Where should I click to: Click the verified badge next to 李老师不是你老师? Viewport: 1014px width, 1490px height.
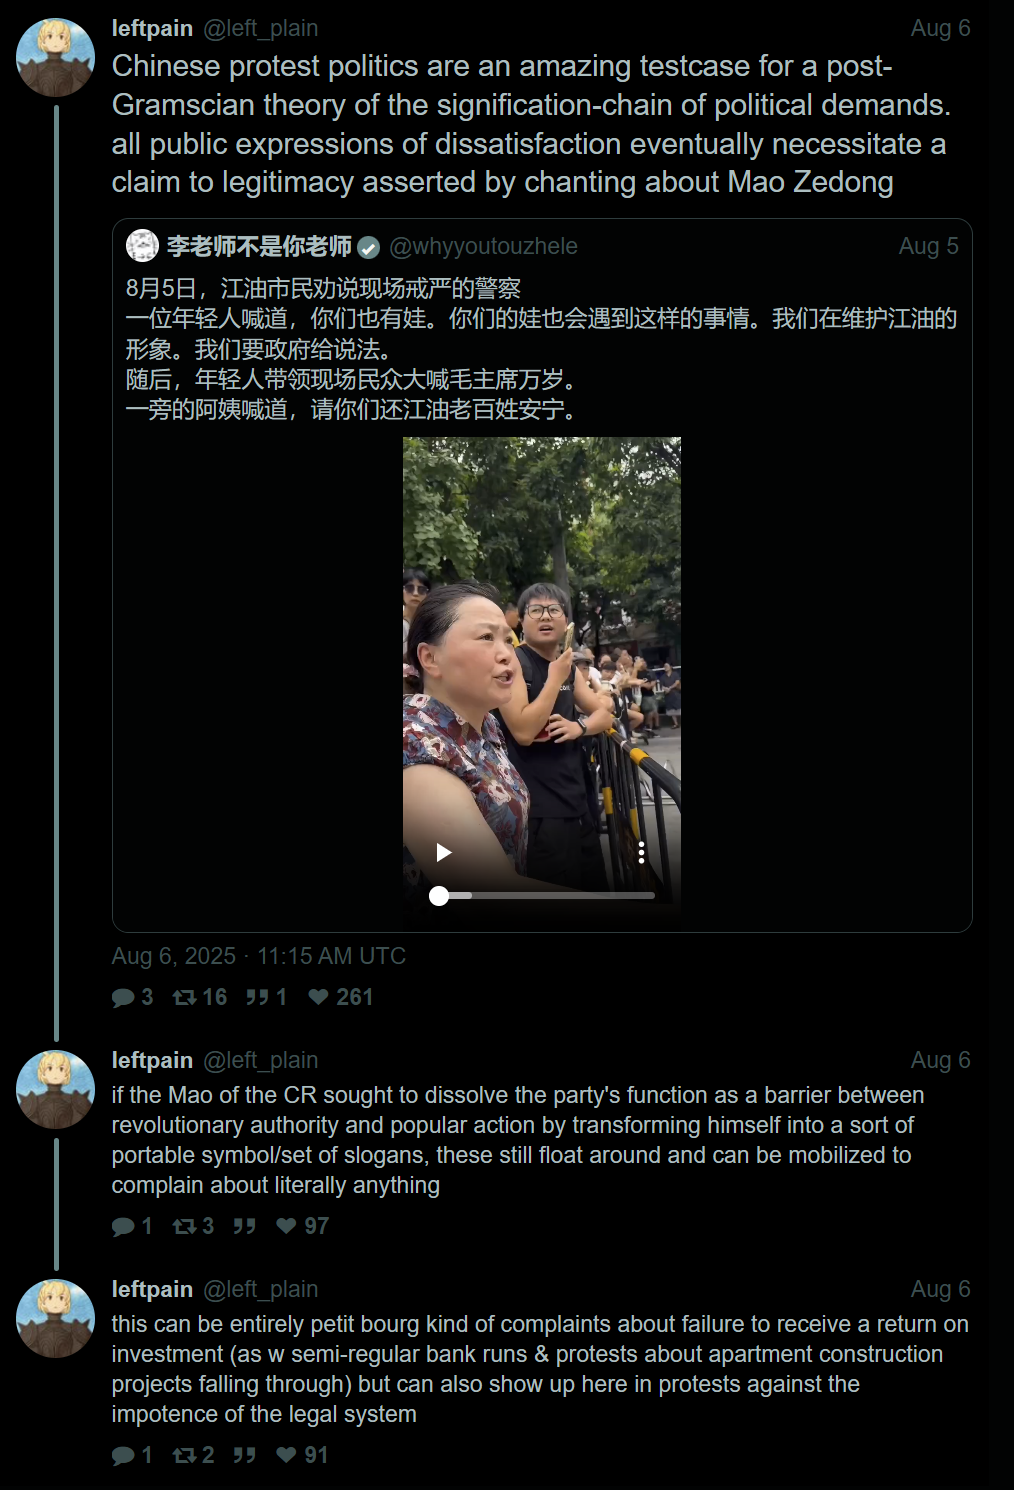pyautogui.click(x=369, y=247)
